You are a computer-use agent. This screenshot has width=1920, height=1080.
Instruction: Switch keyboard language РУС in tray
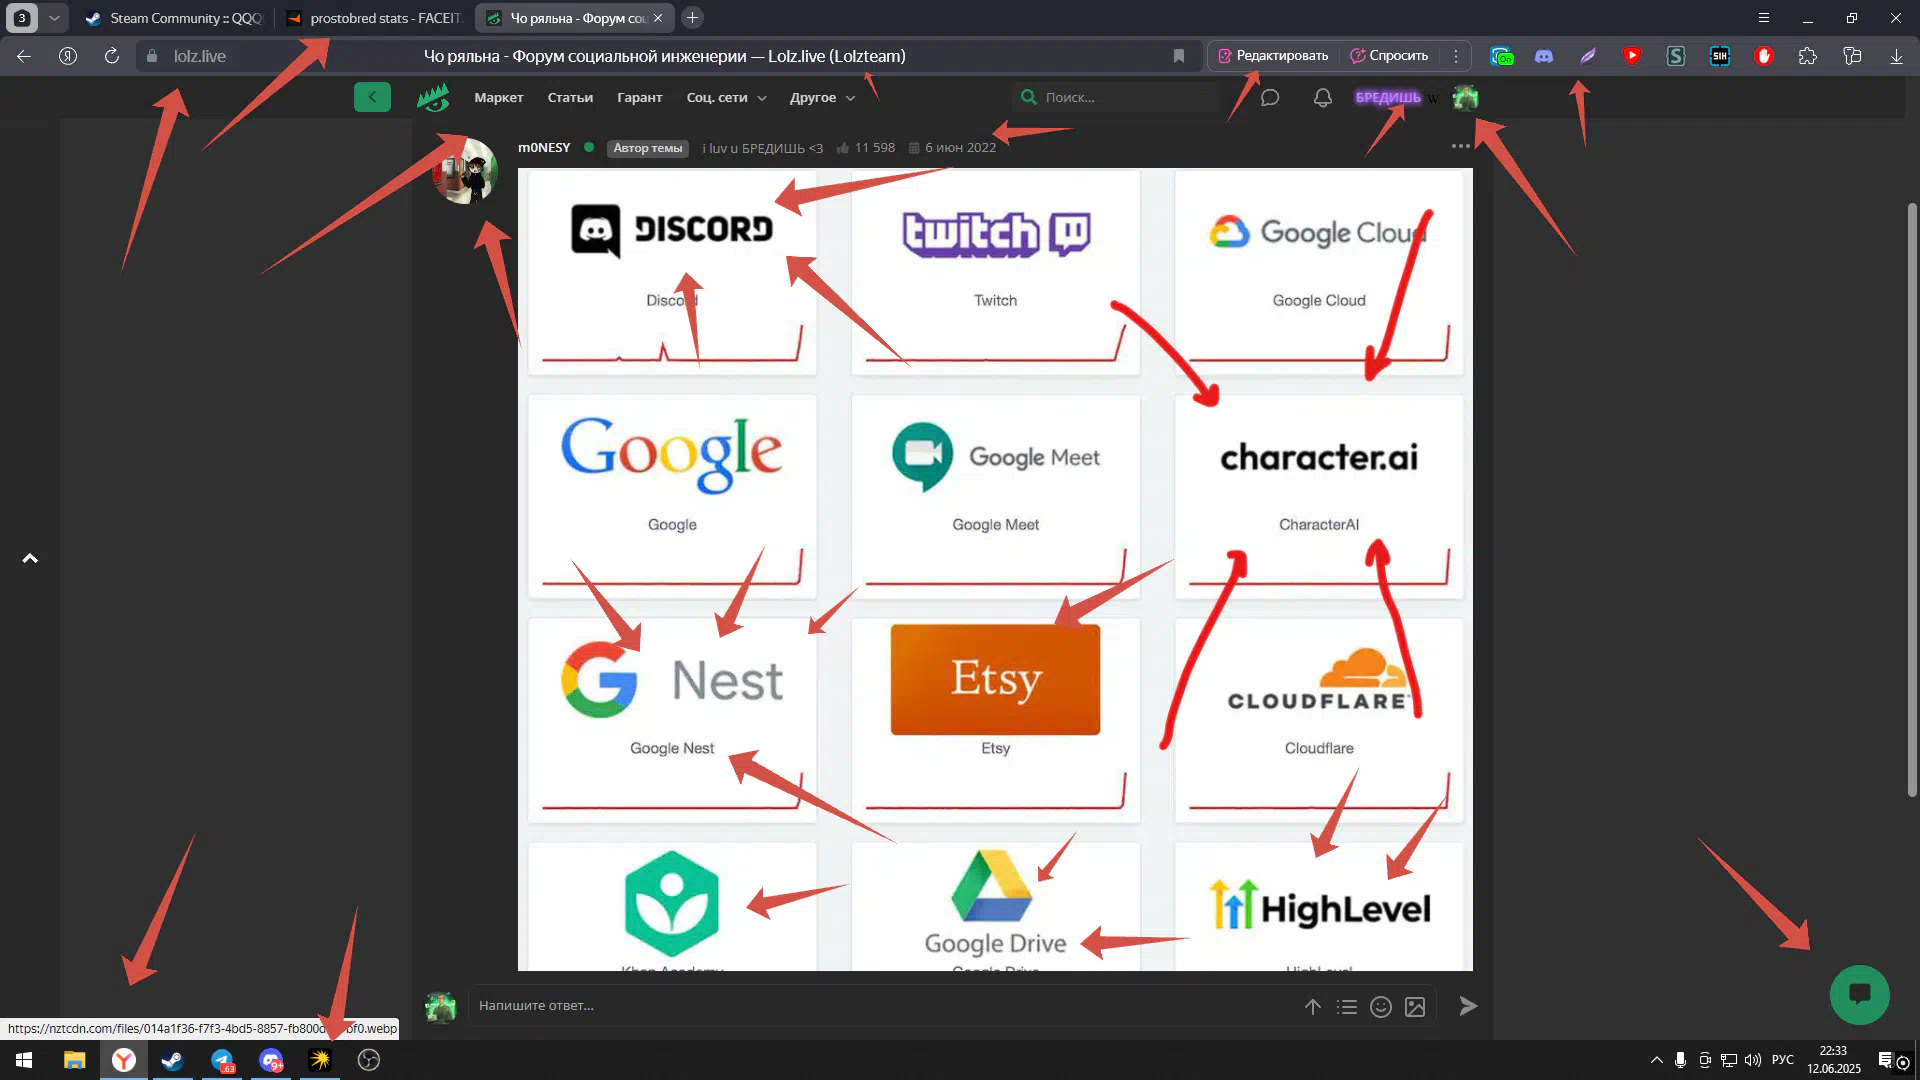(1783, 1060)
